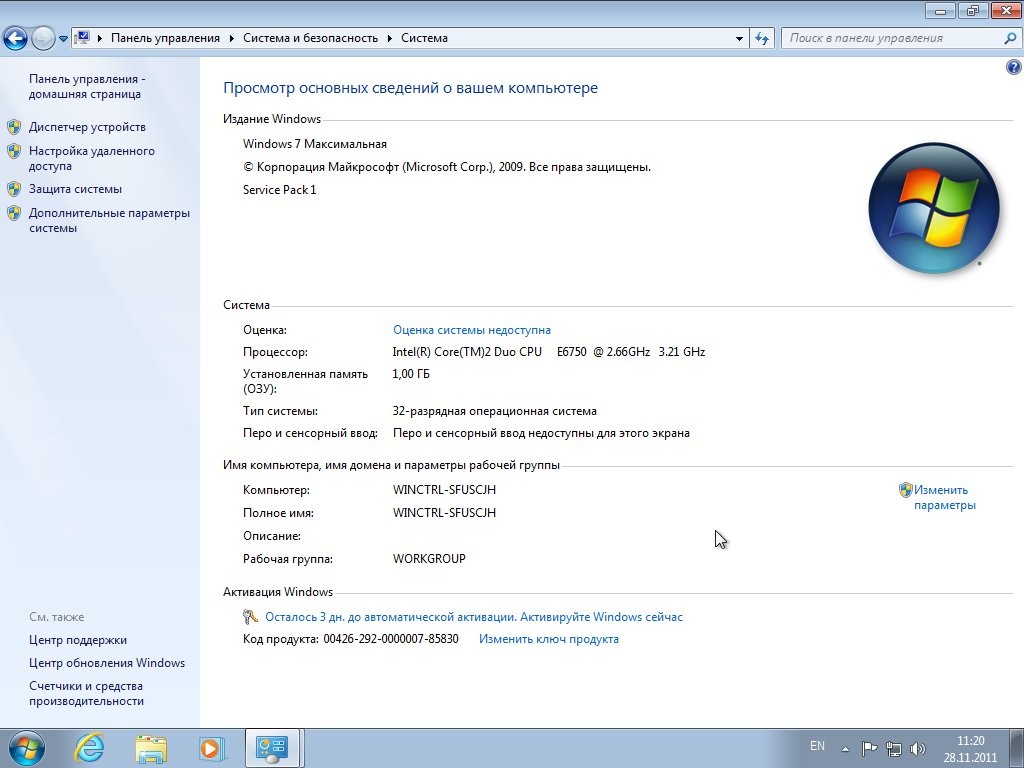Image resolution: width=1024 pixels, height=768 pixels.
Task: Select 'Windows 7 Максимальная' text
Action: pos(315,144)
